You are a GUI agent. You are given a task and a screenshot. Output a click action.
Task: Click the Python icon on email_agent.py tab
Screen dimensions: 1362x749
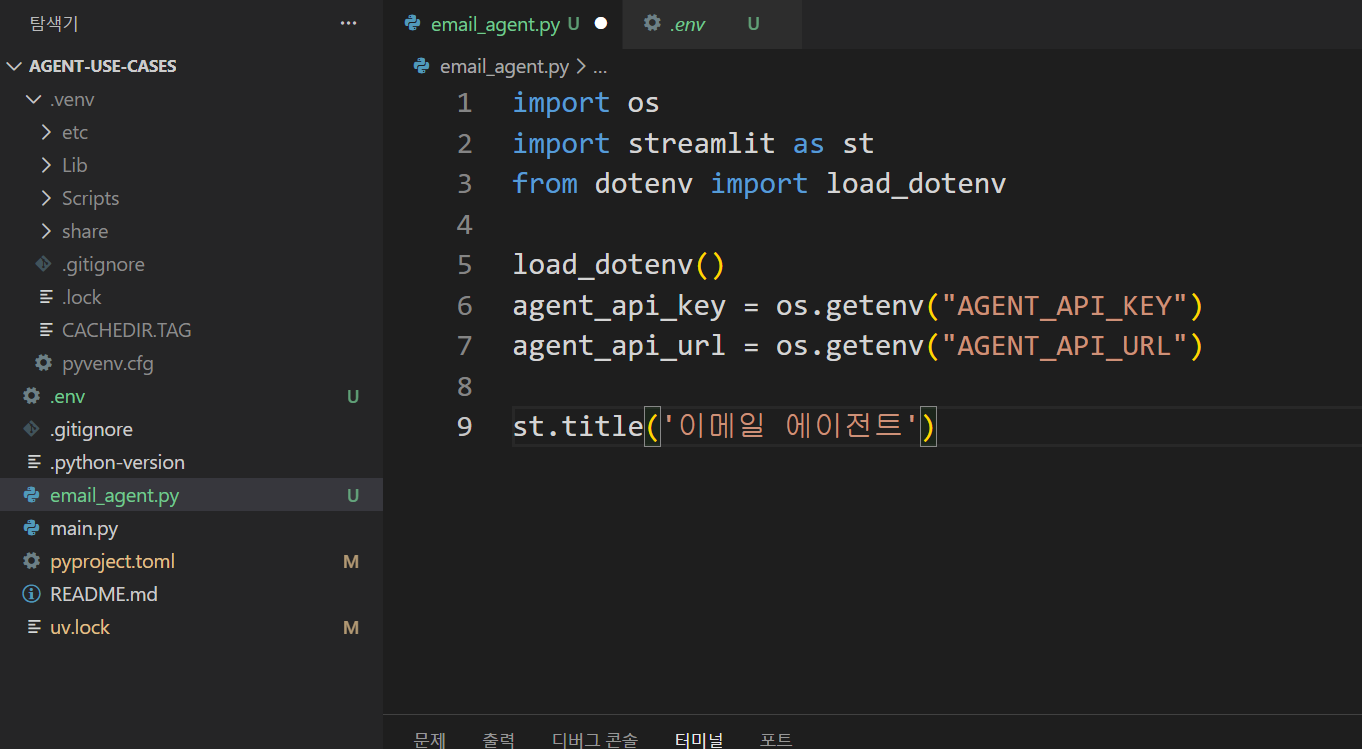(412, 24)
